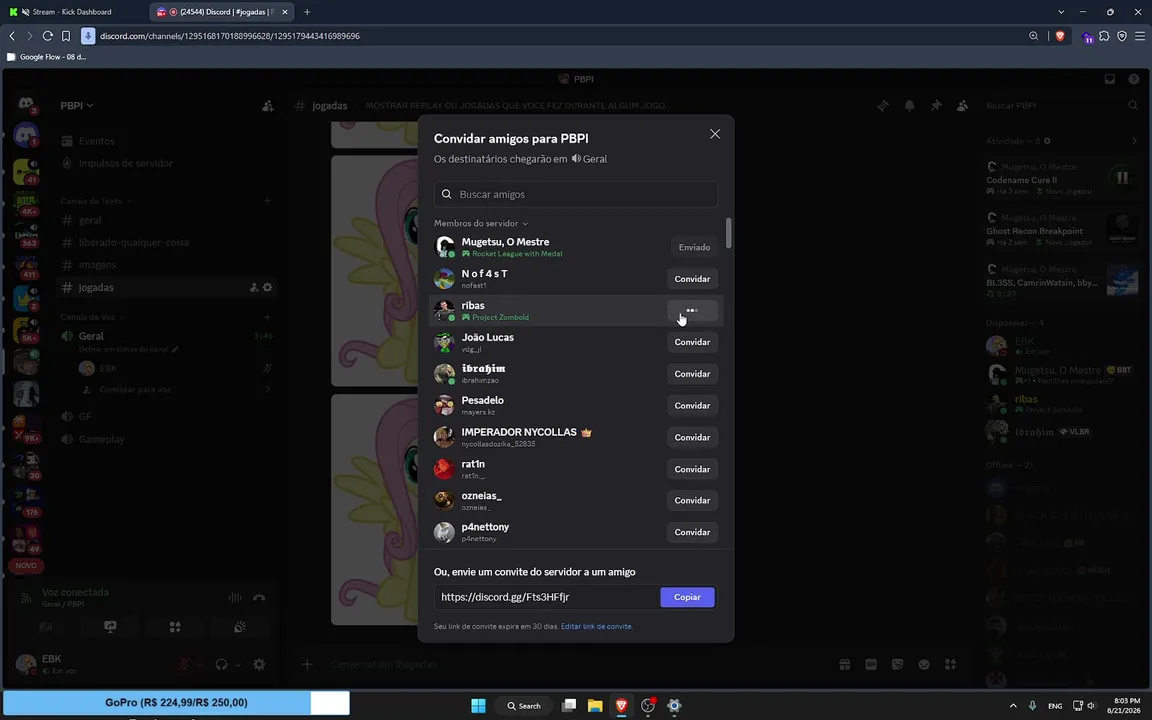Show hidden system tray icons
This screenshot has width=1152, height=720.
[1013, 706]
